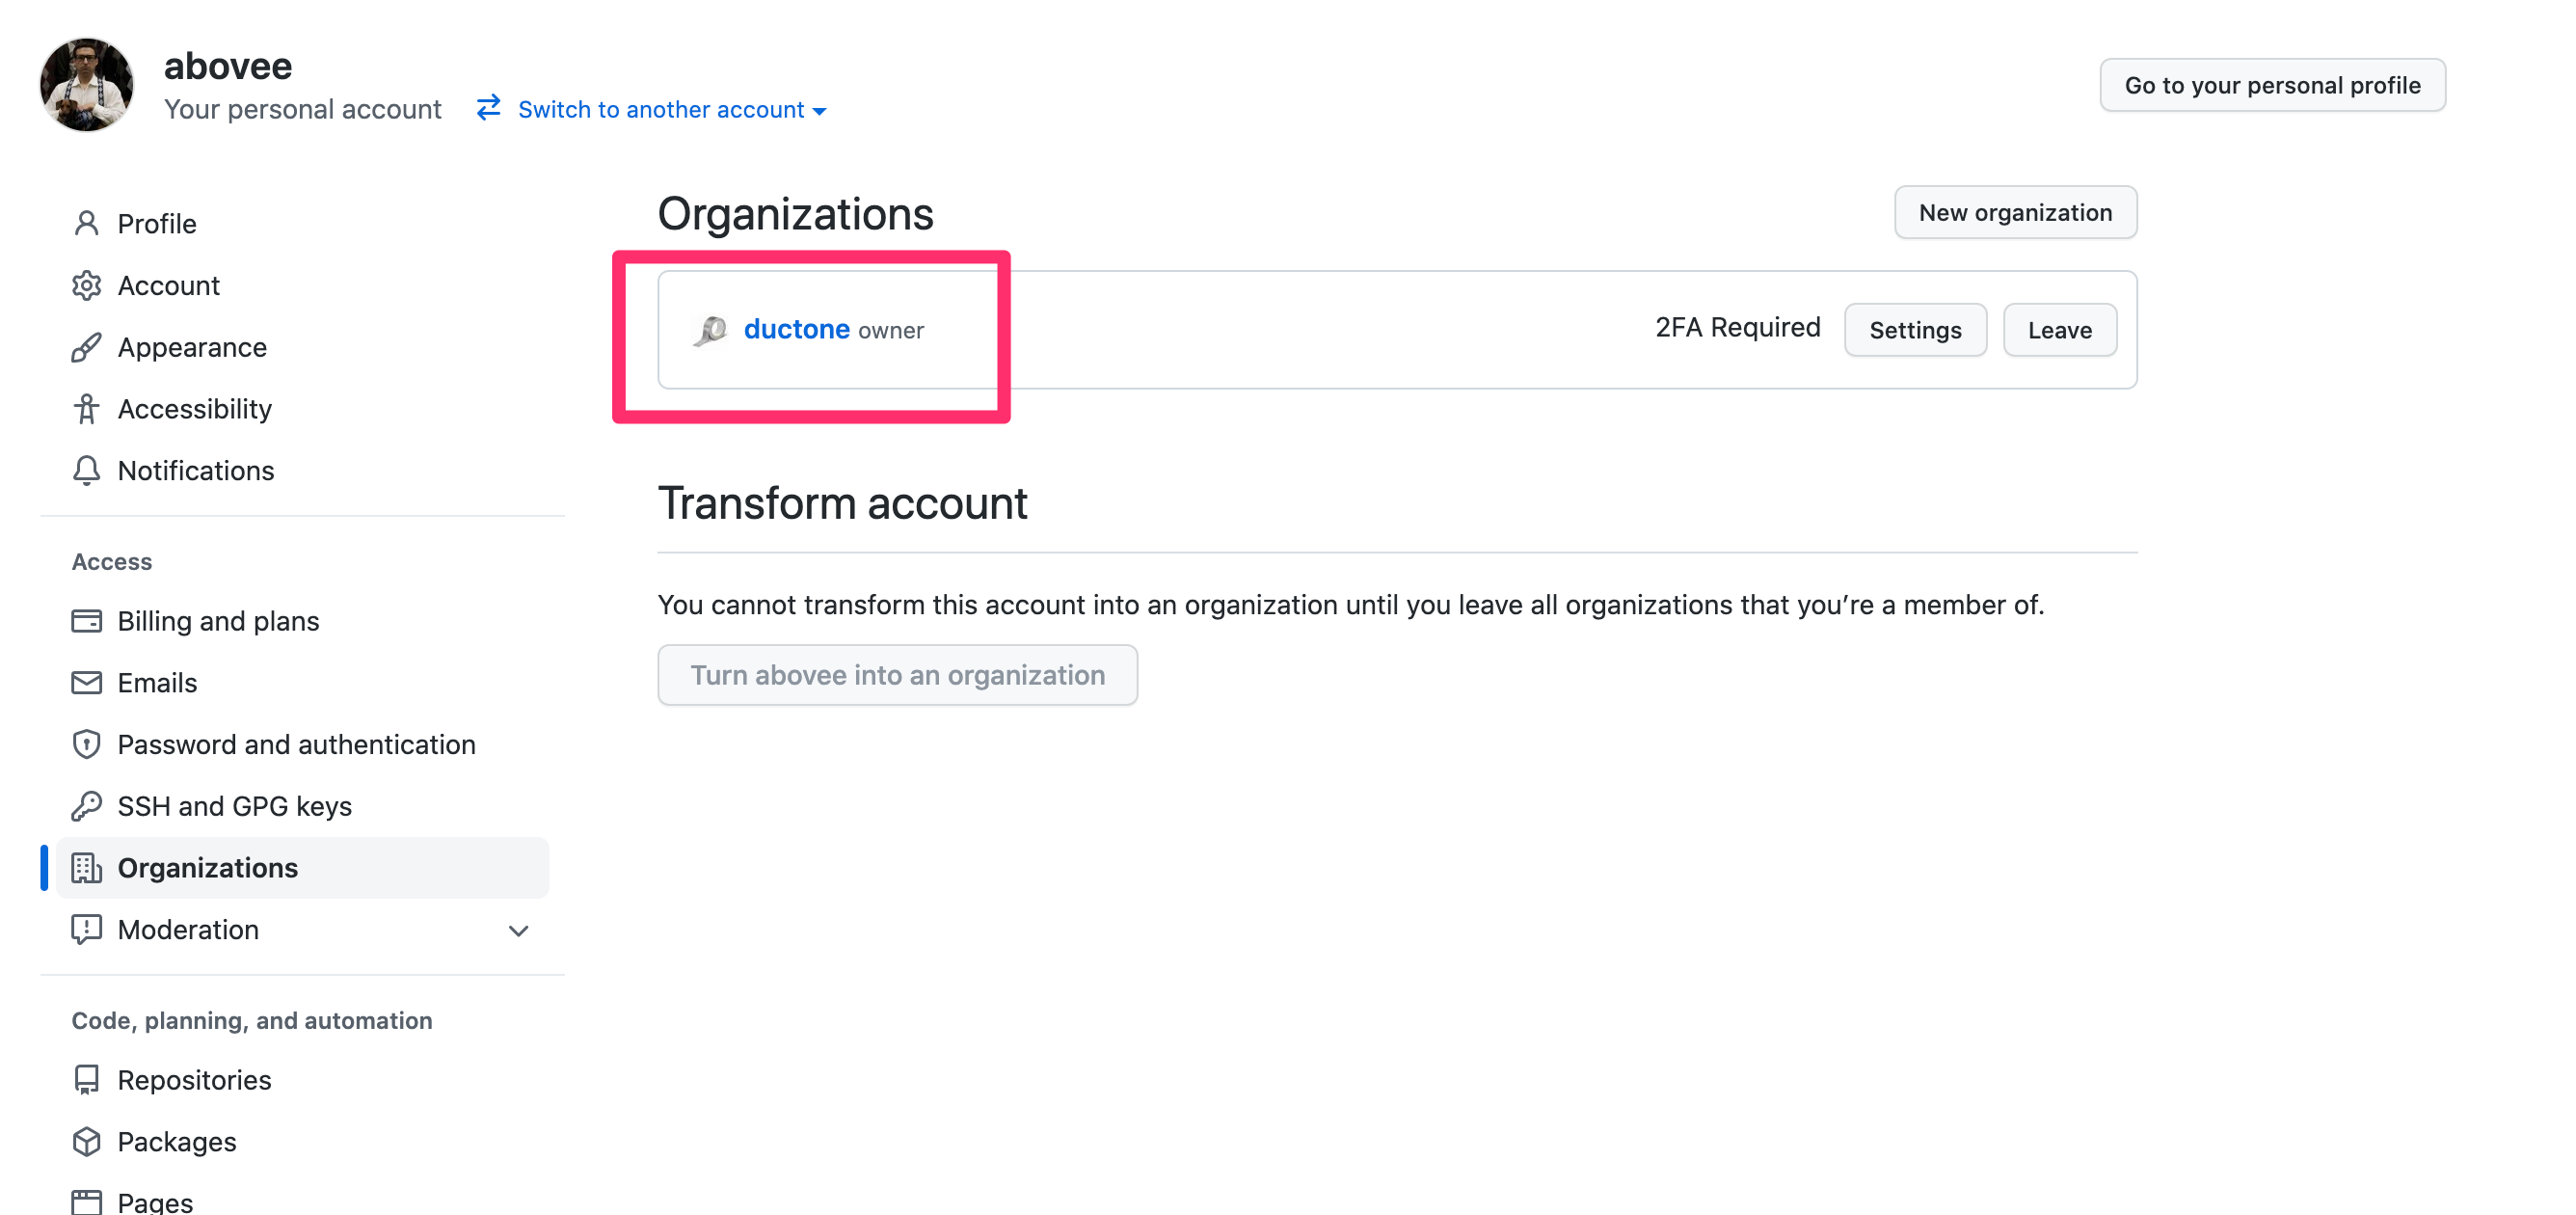
Task: Click the Billing and plans credit card icon
Action: point(87,621)
